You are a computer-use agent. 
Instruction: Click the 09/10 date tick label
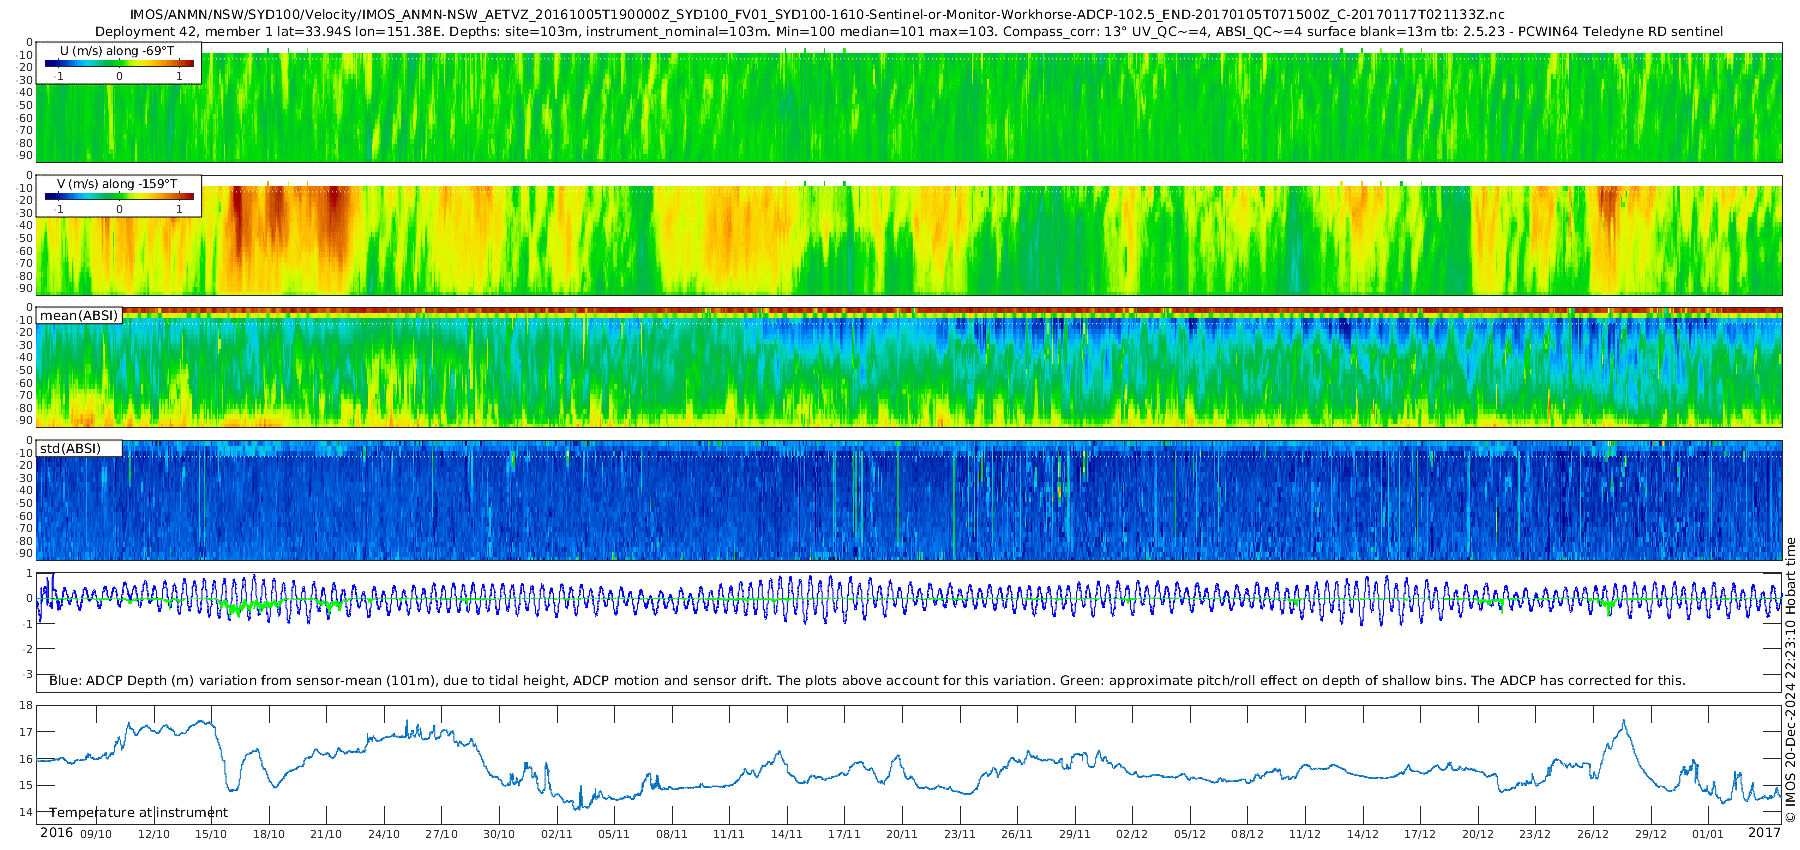coord(96,834)
